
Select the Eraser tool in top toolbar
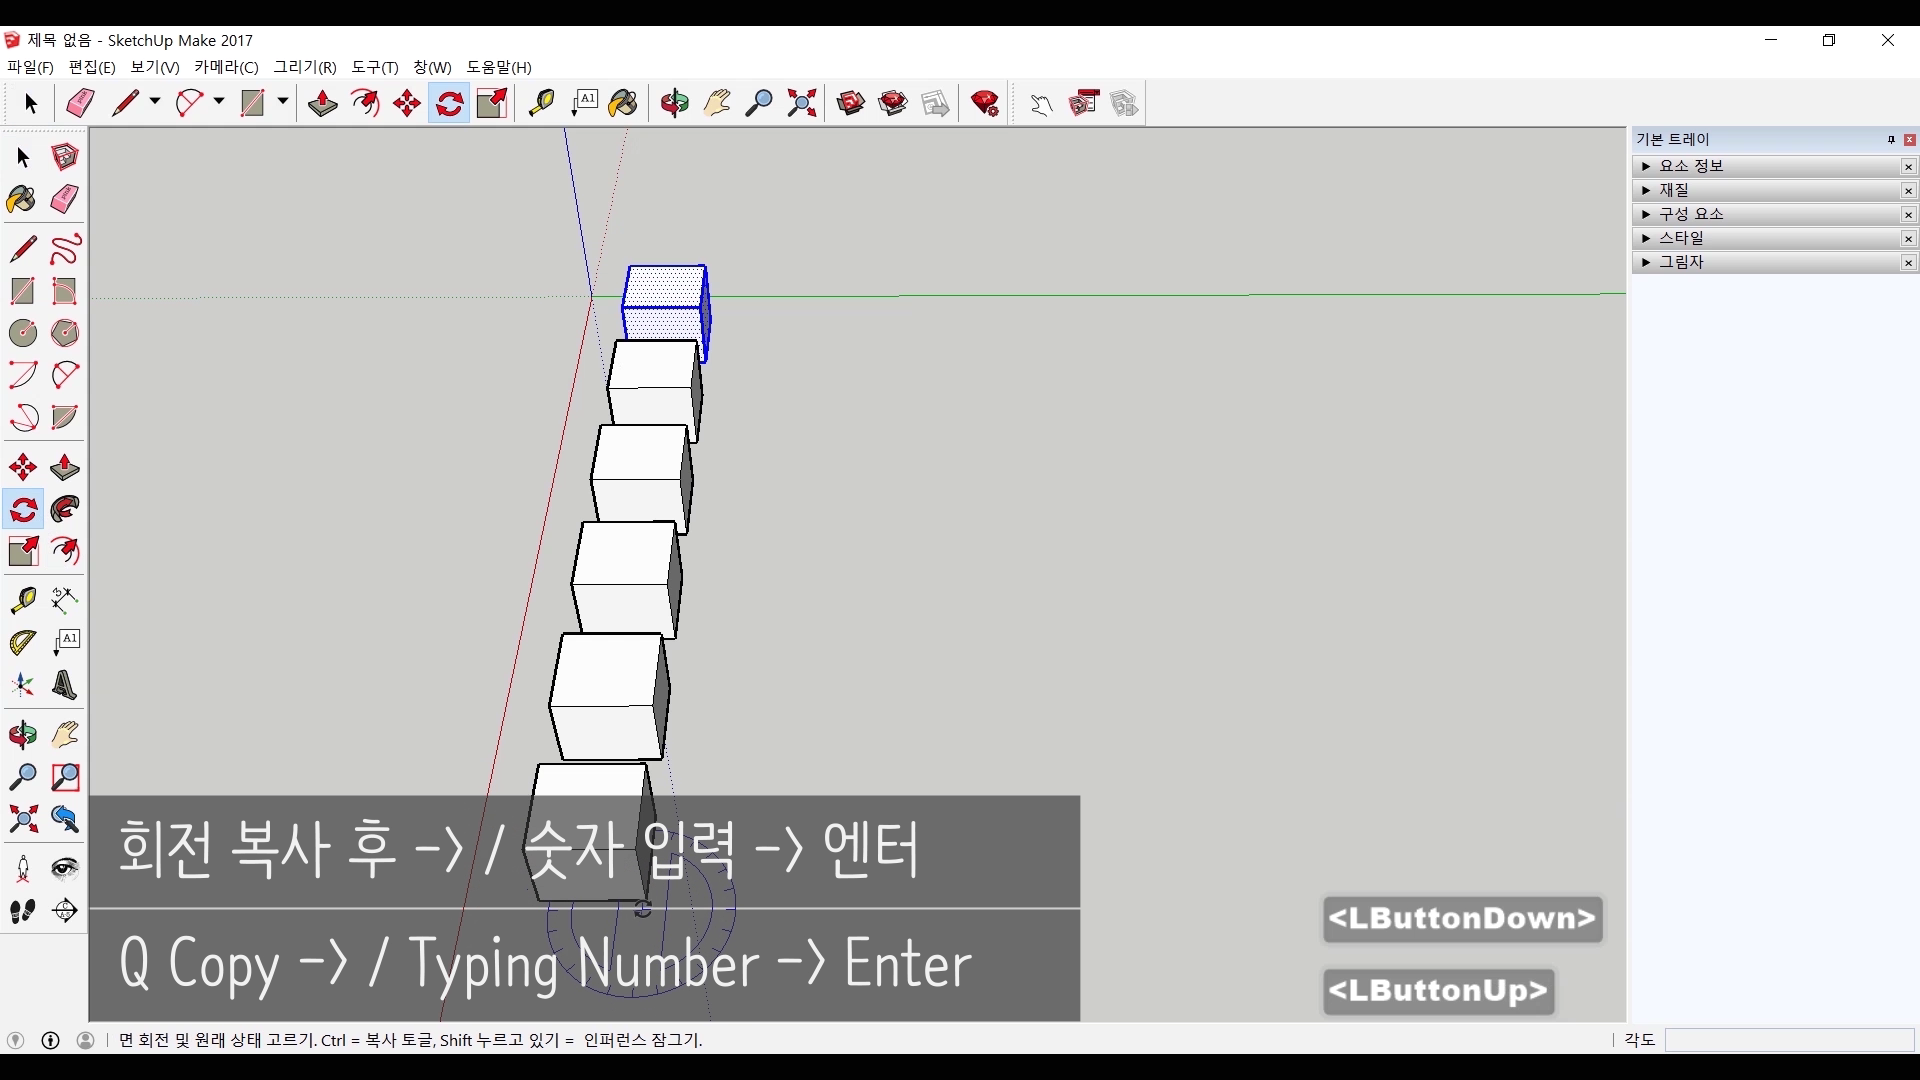[x=80, y=103]
